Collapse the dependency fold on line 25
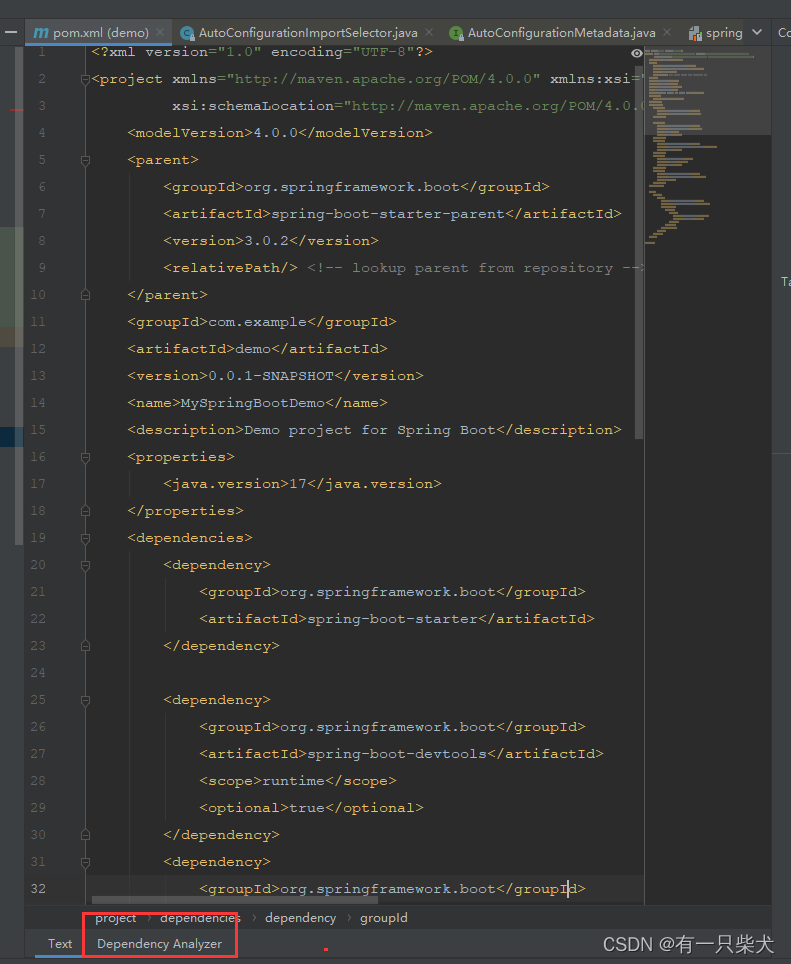Image resolution: width=791 pixels, height=964 pixels. pyautogui.click(x=85, y=700)
